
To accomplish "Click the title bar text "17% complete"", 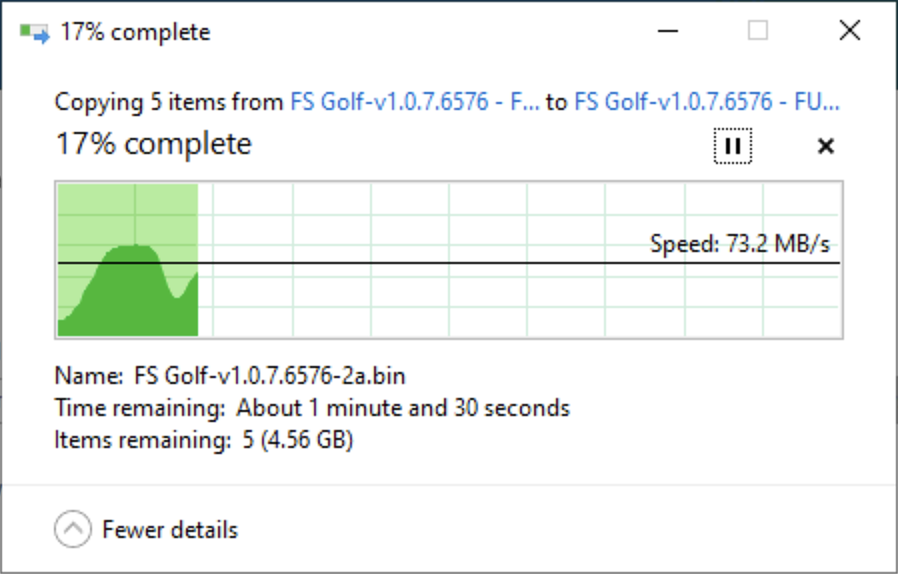I will [x=135, y=33].
